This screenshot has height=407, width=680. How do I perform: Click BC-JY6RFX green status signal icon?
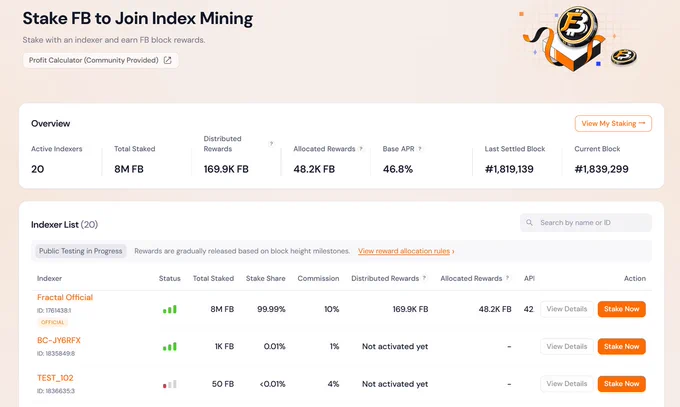click(x=170, y=347)
